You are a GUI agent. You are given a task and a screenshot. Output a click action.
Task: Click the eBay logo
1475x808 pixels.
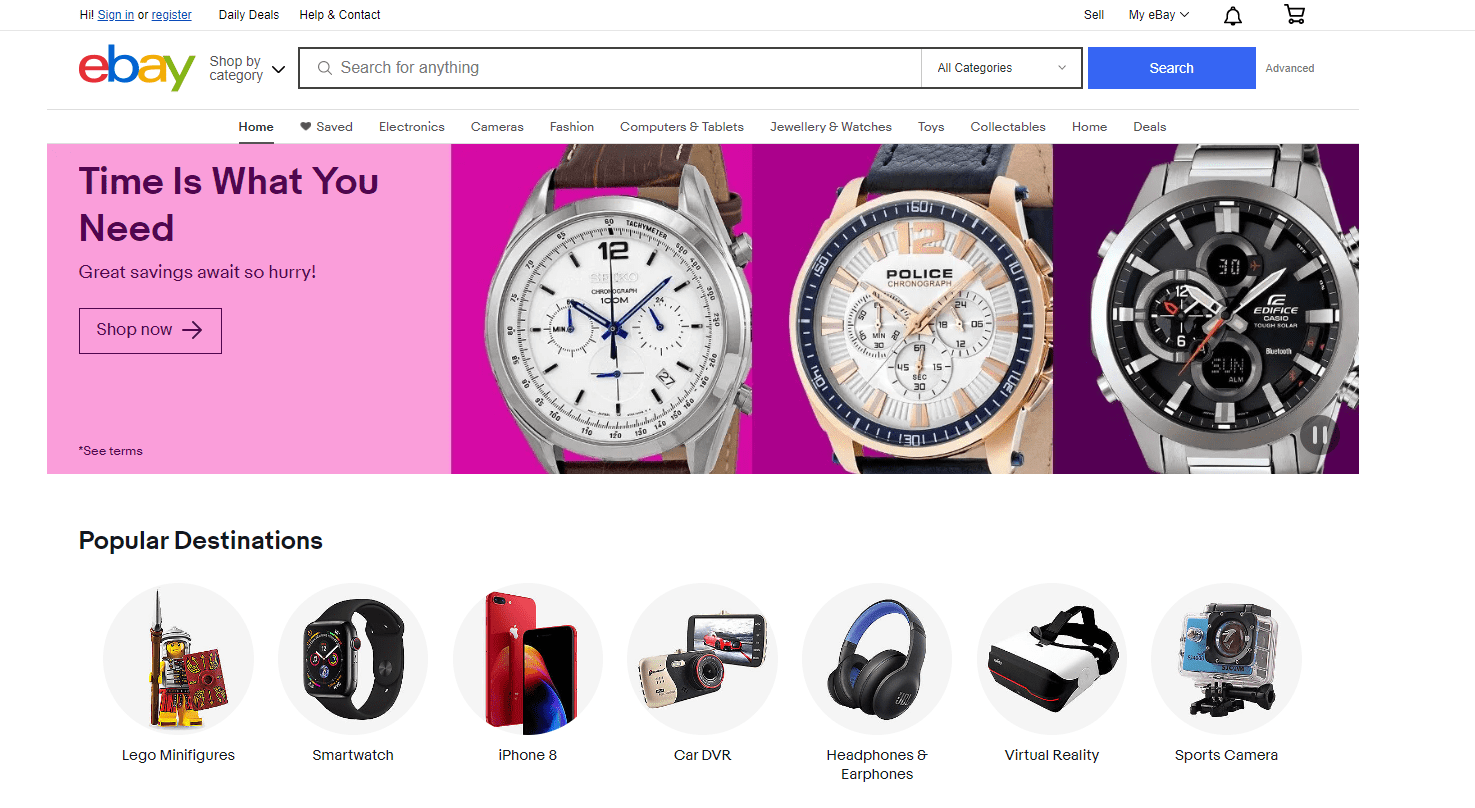(137, 68)
